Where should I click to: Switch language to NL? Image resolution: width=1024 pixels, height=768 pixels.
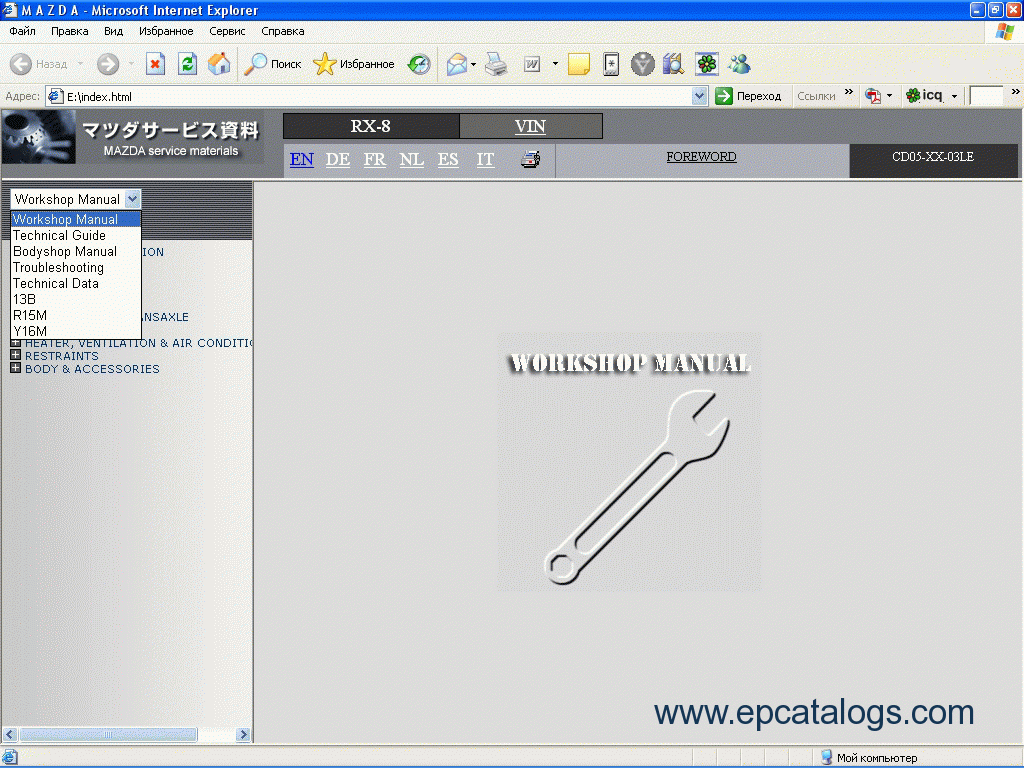tap(411, 159)
